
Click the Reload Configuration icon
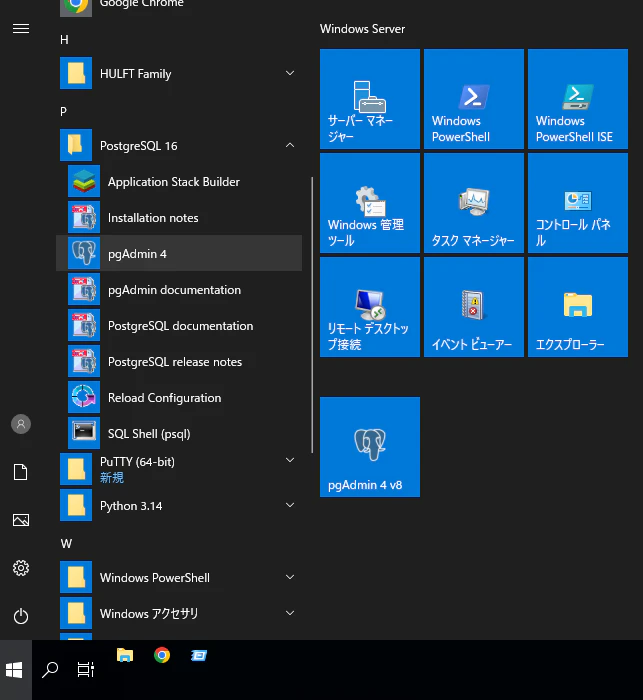pyautogui.click(x=84, y=398)
